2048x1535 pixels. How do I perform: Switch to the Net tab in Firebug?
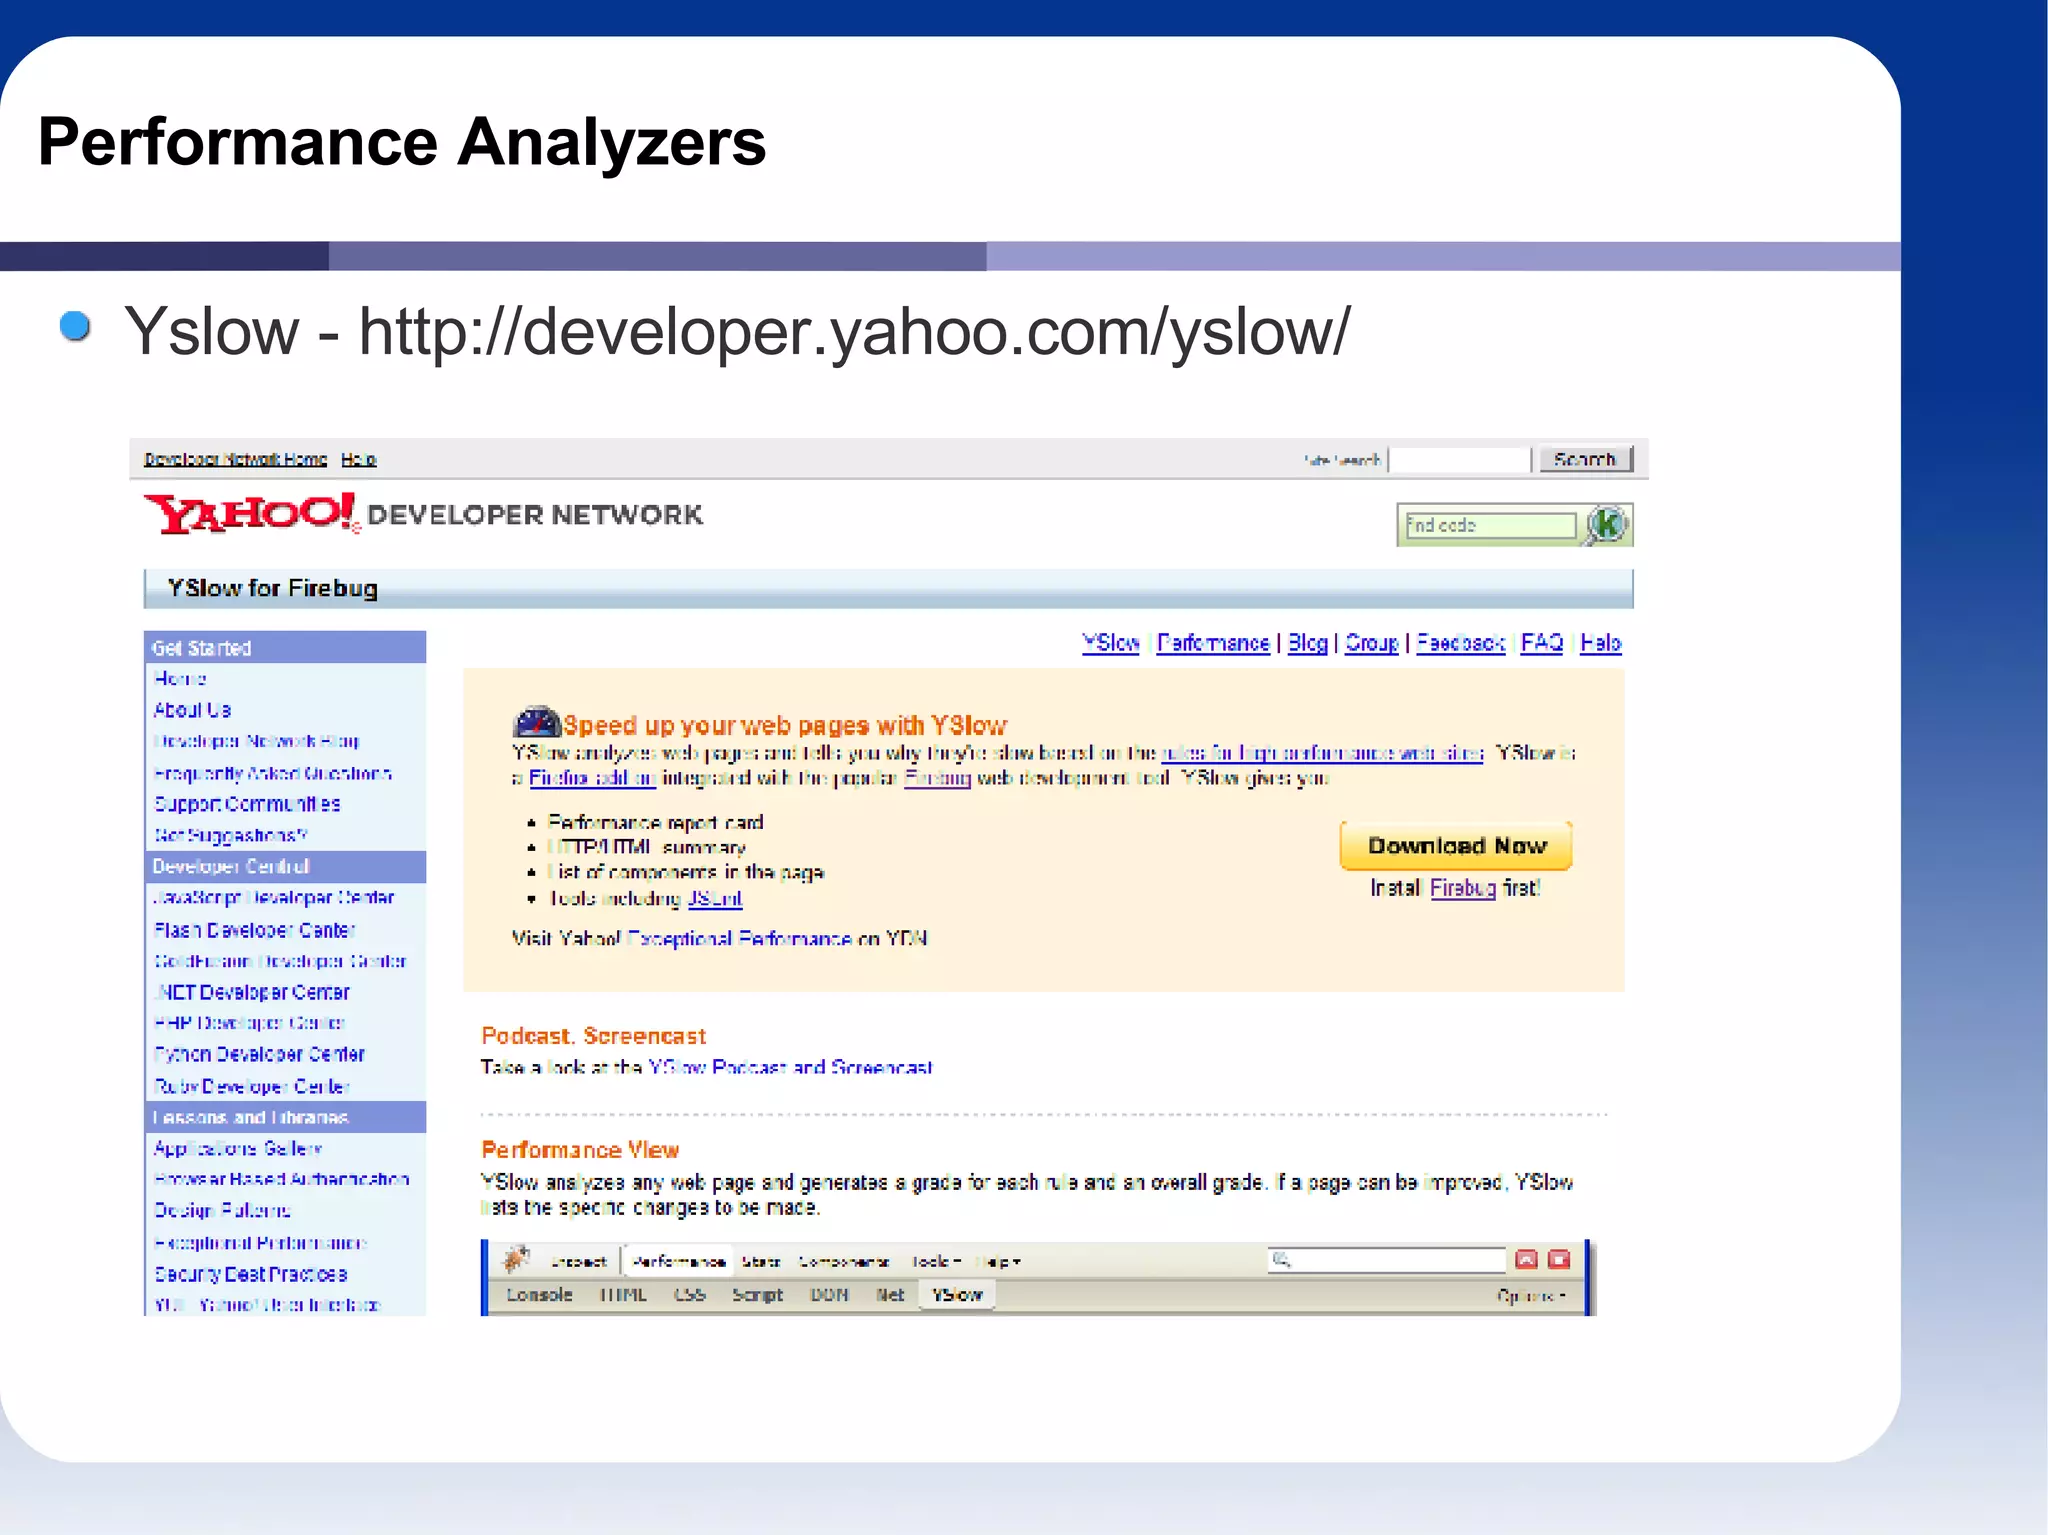click(x=890, y=1295)
